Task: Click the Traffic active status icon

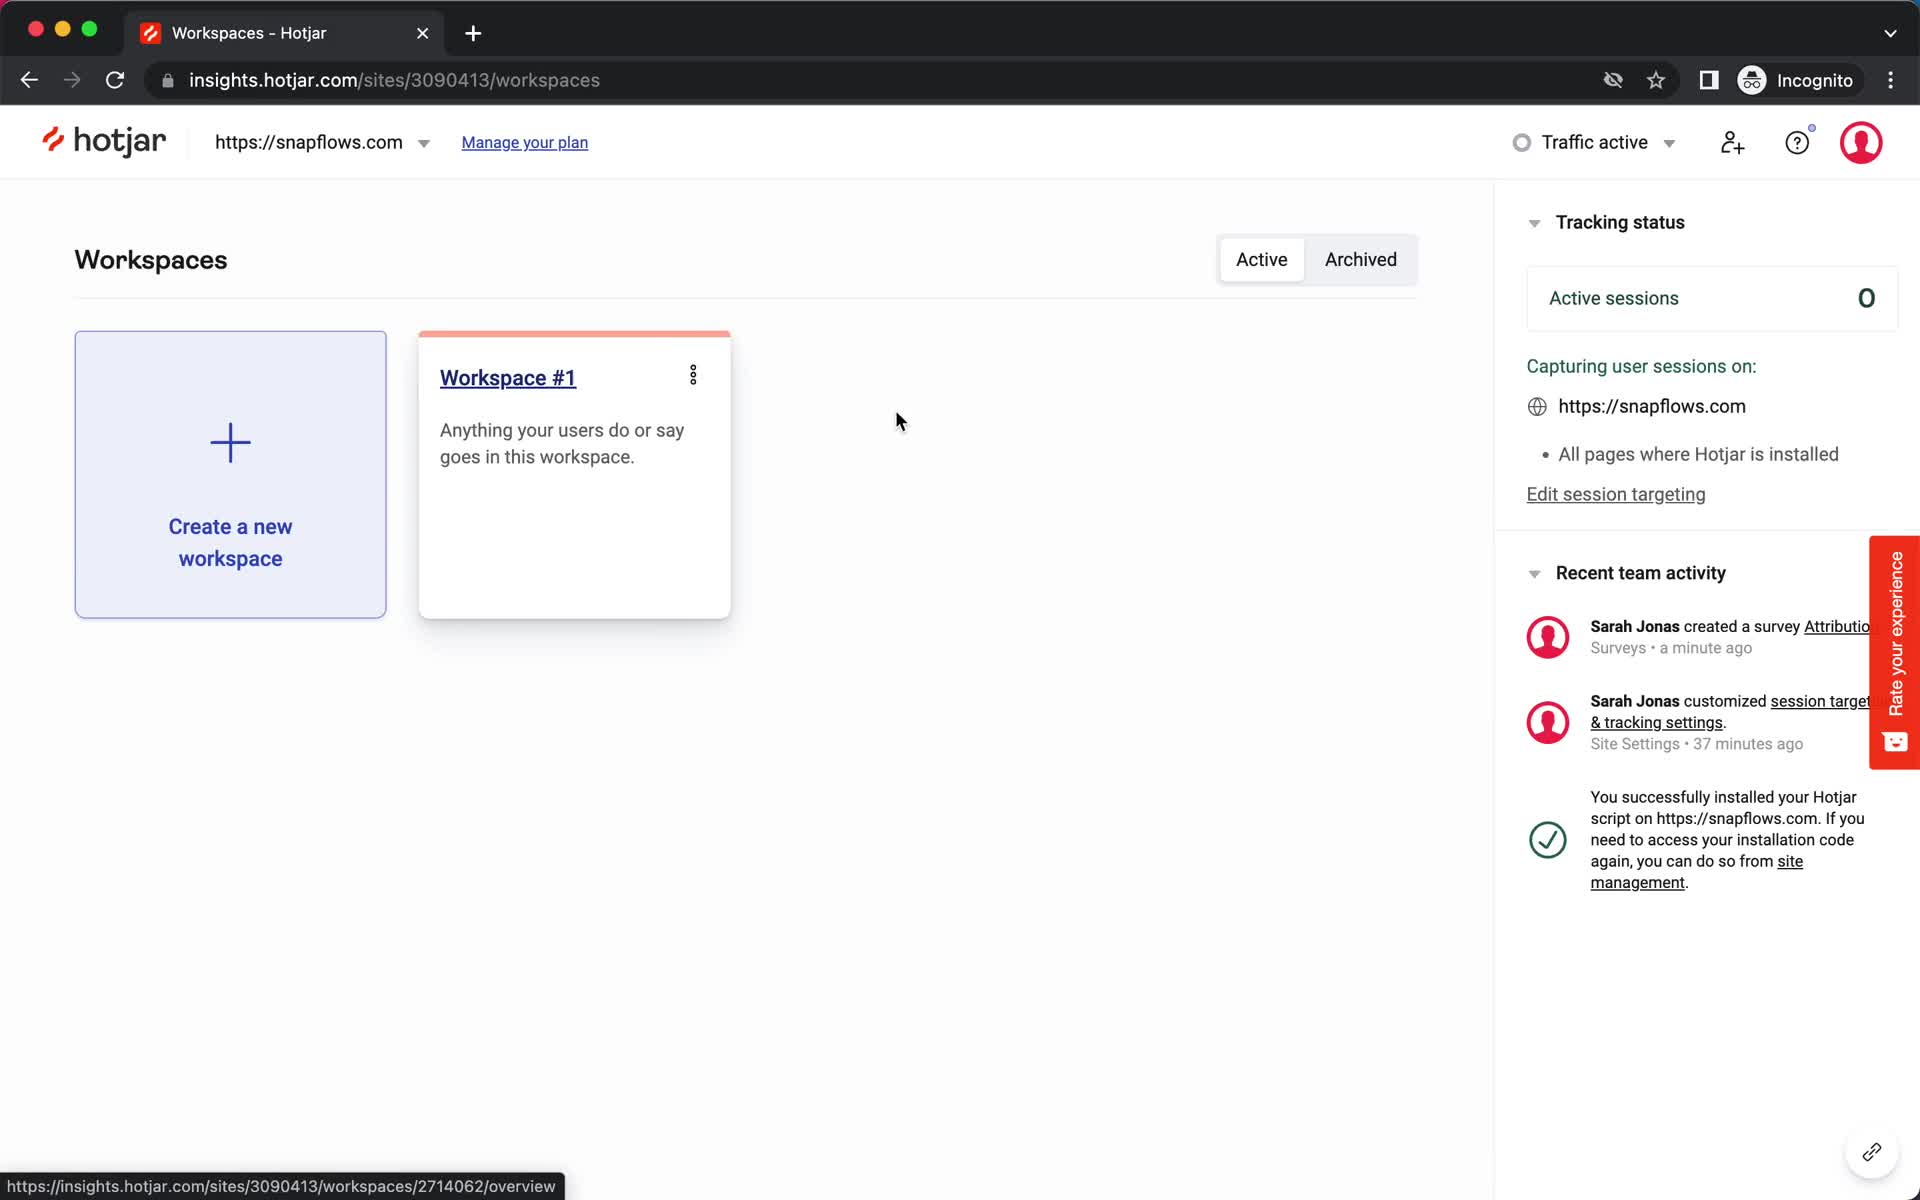Action: [1521, 142]
